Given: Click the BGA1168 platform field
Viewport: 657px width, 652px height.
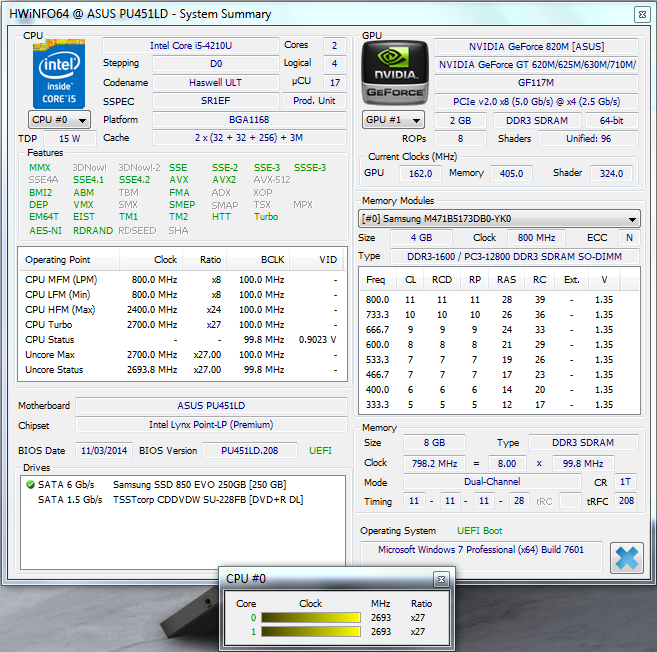Looking at the screenshot, I should click(x=249, y=119).
